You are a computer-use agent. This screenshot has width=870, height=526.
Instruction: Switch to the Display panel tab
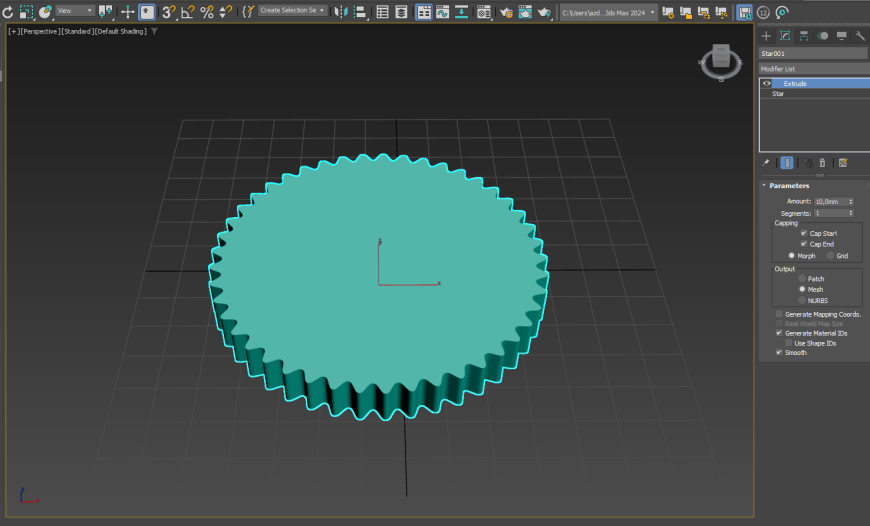click(x=842, y=36)
